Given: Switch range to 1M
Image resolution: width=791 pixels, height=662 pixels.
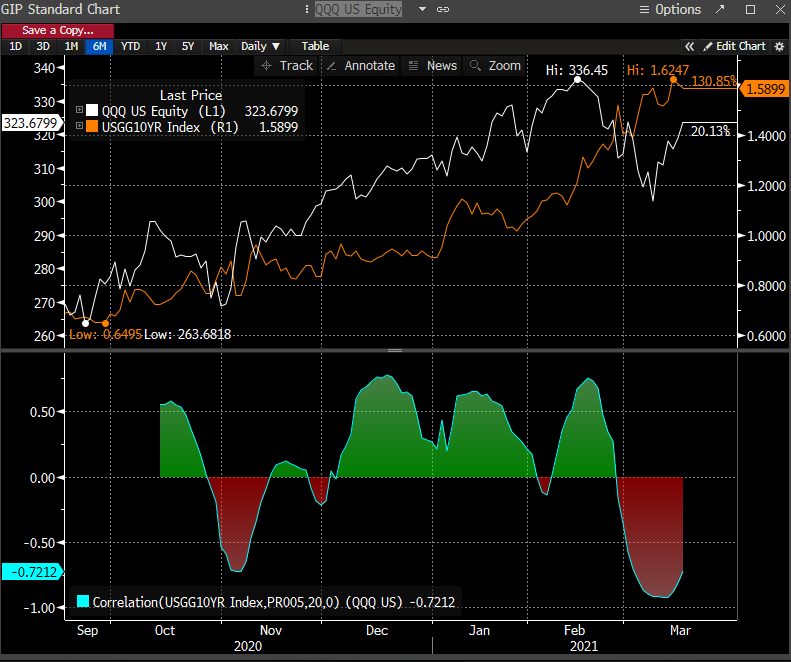Looking at the screenshot, I should tap(71, 46).
